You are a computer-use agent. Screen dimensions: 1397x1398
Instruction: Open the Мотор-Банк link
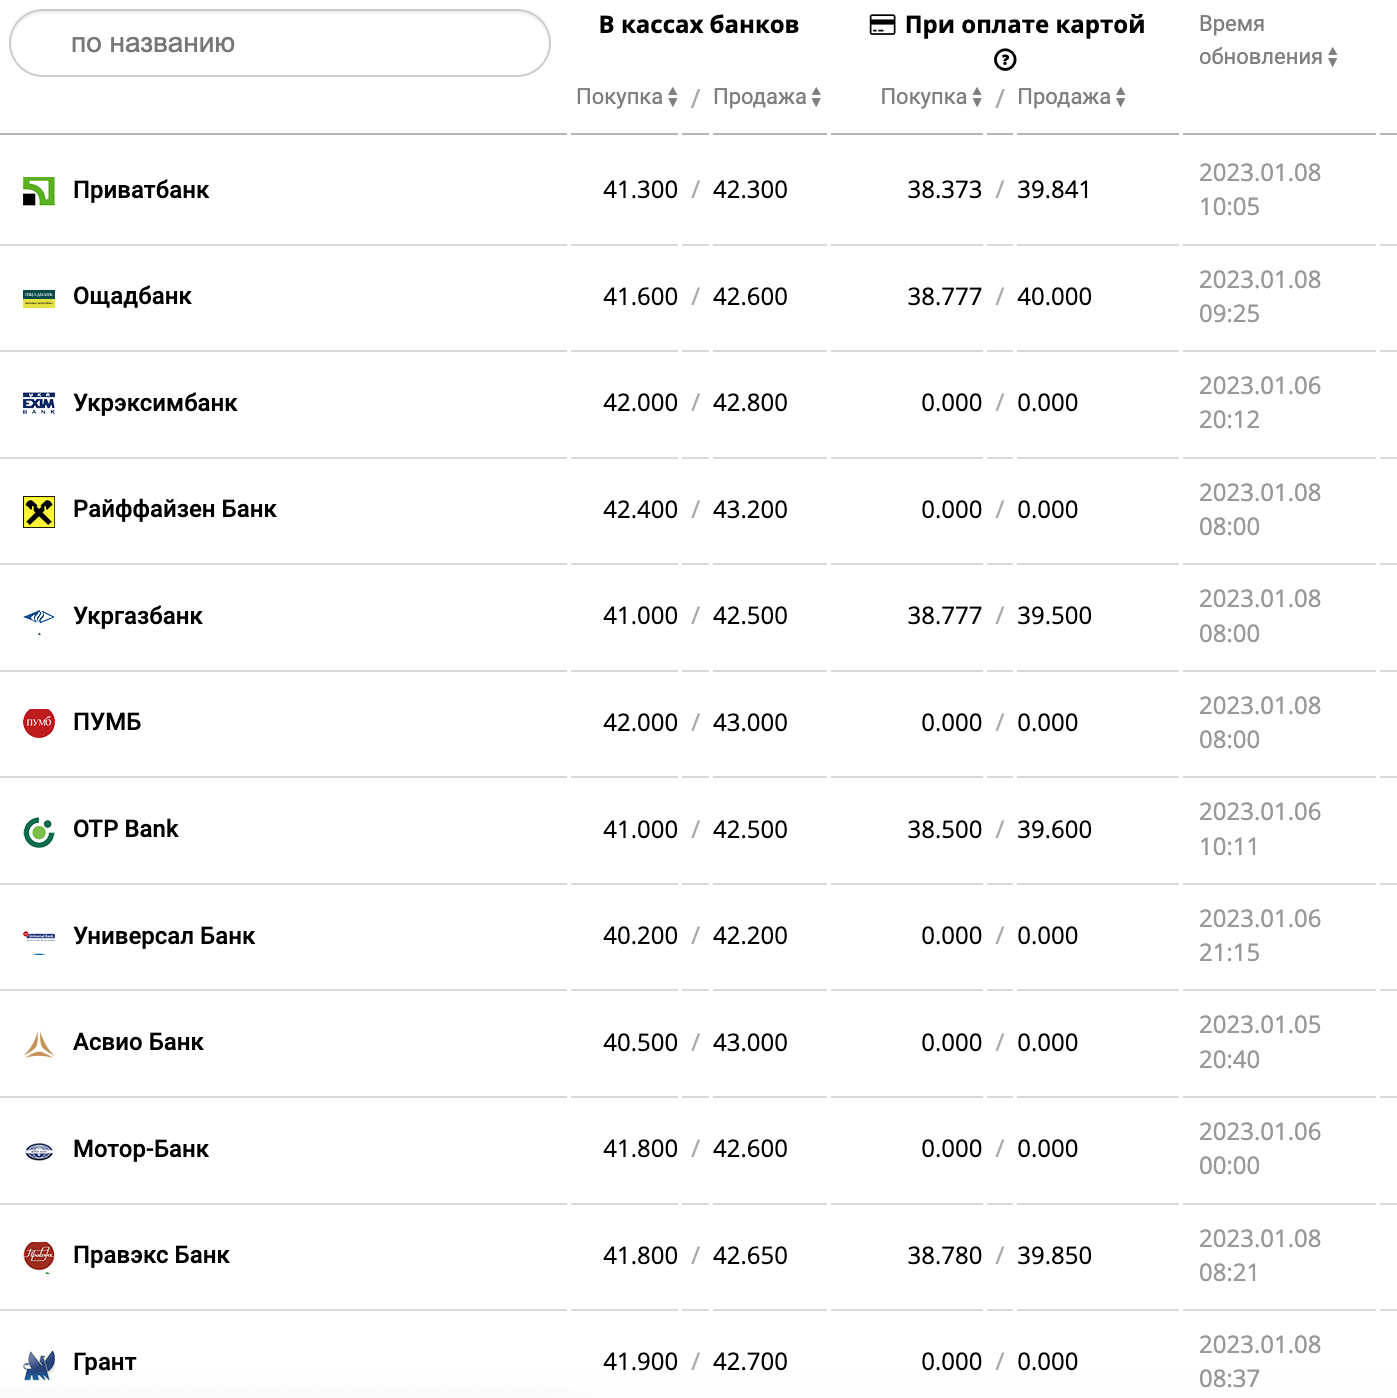click(x=141, y=1149)
